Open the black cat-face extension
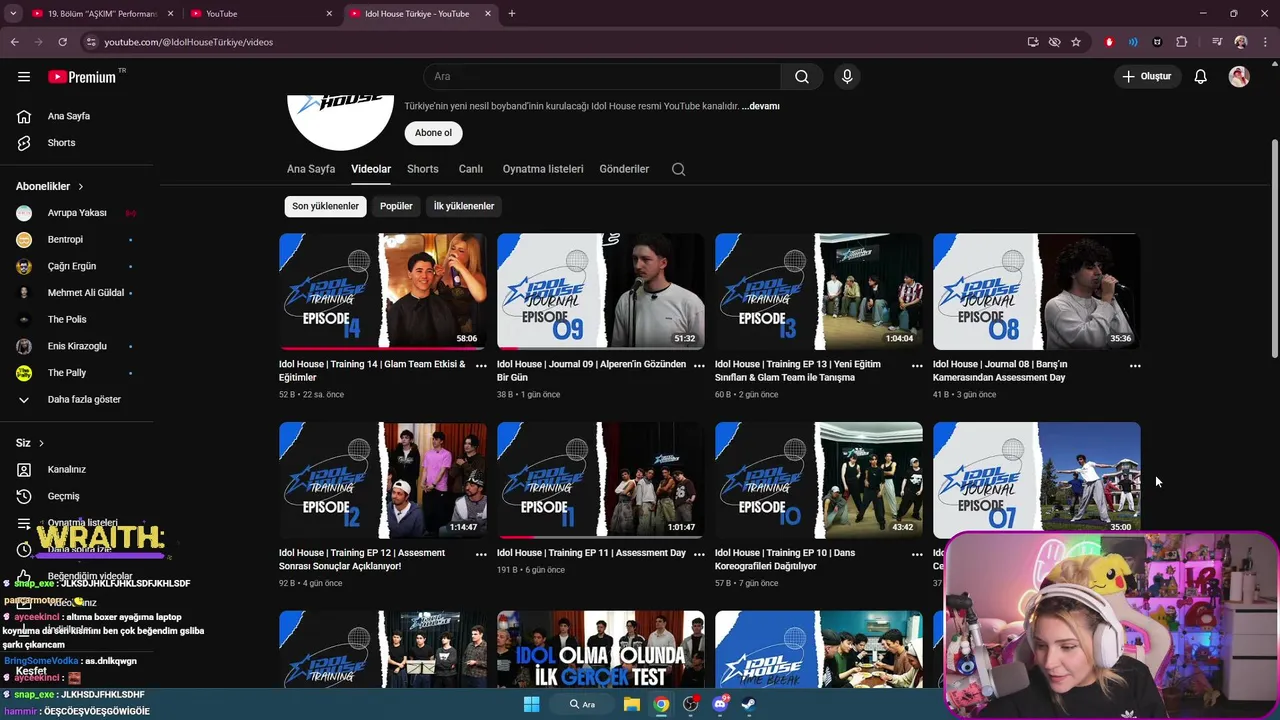This screenshot has width=1280, height=720. pos(1157,42)
